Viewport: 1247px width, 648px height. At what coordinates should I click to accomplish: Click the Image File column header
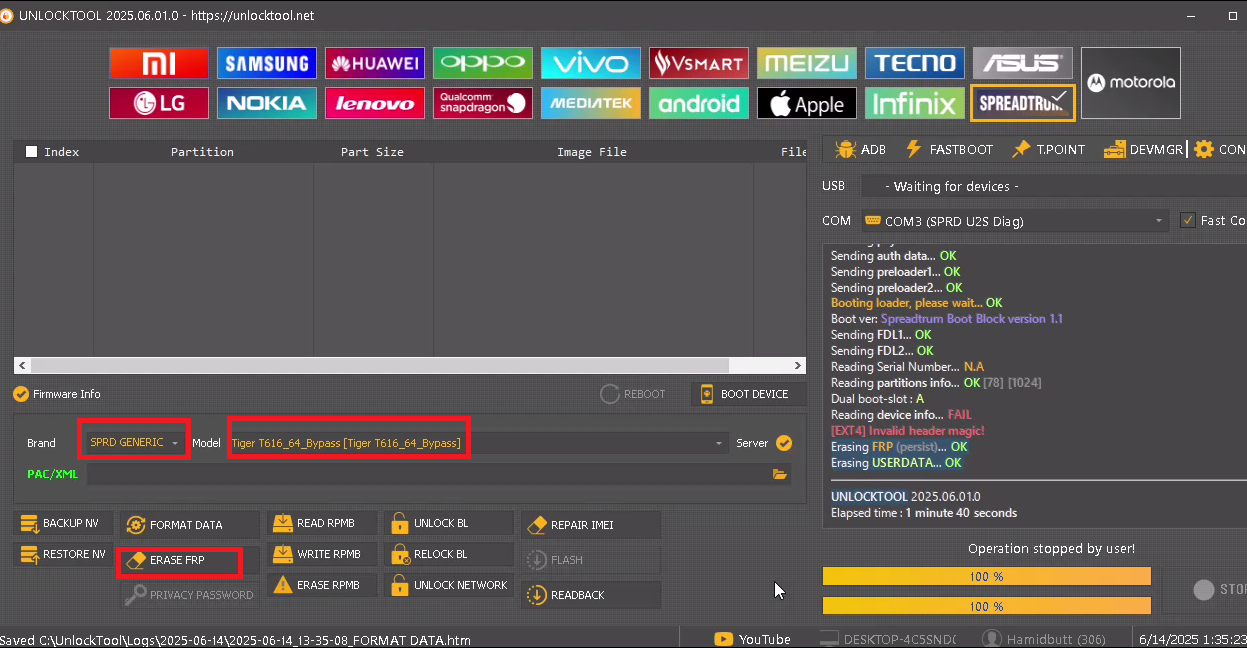(x=592, y=152)
